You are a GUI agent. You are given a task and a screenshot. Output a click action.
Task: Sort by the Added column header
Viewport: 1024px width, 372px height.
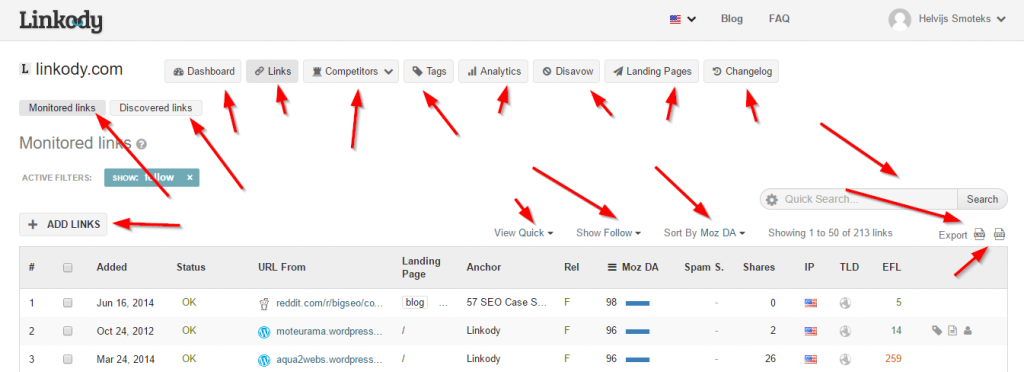[x=112, y=267]
